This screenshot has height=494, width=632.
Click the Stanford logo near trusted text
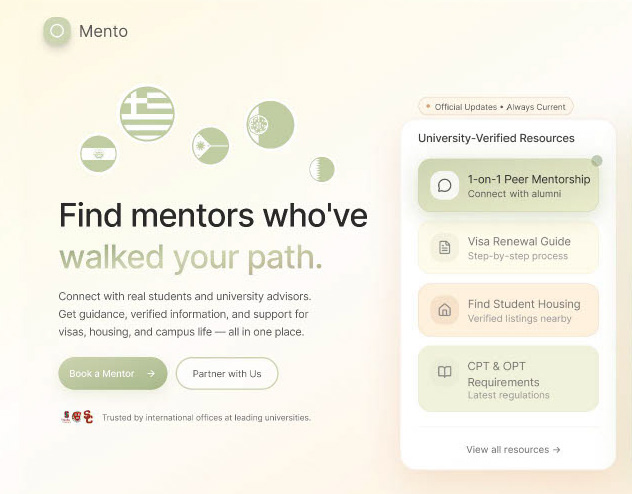tap(66, 417)
